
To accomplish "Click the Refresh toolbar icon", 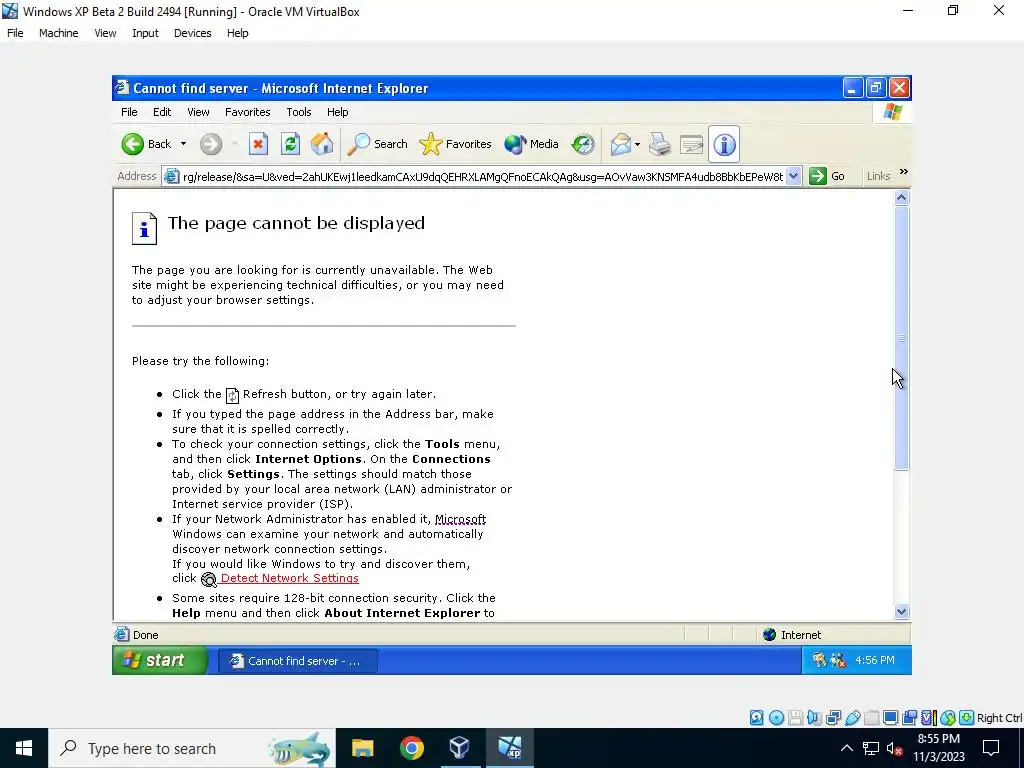I will (x=291, y=144).
